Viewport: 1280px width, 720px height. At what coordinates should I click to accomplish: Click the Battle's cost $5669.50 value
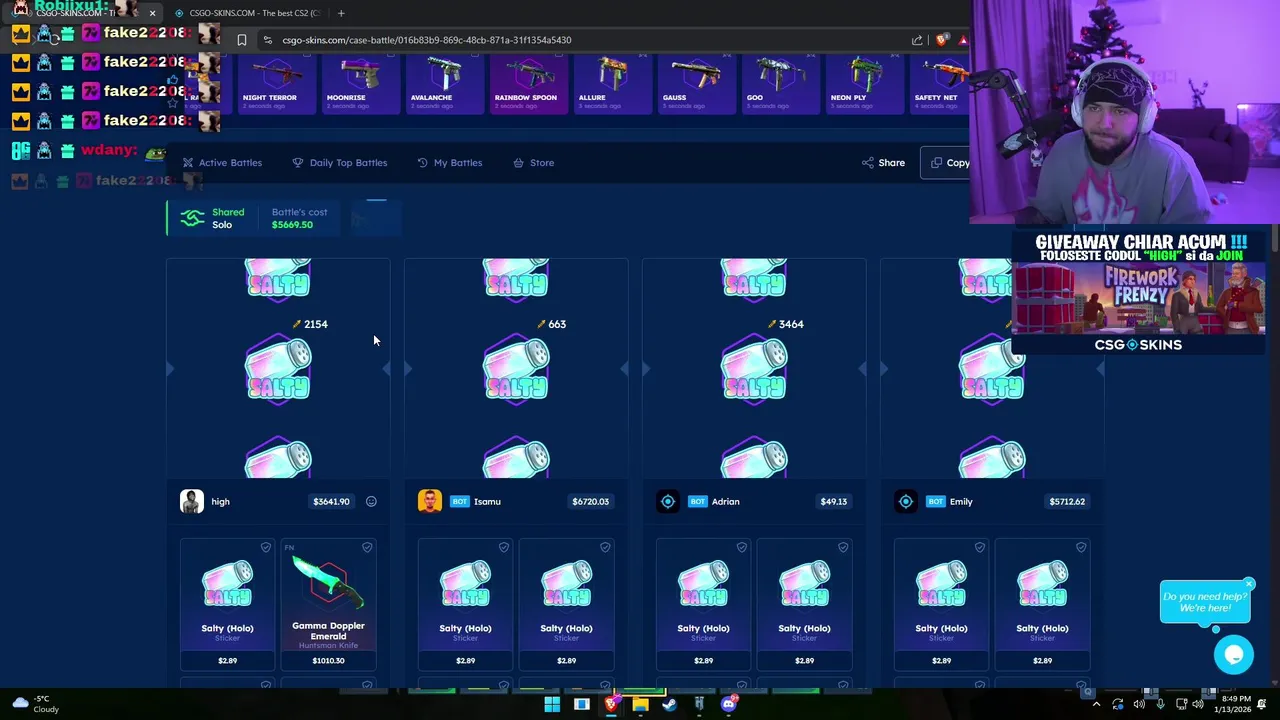tap(292, 225)
